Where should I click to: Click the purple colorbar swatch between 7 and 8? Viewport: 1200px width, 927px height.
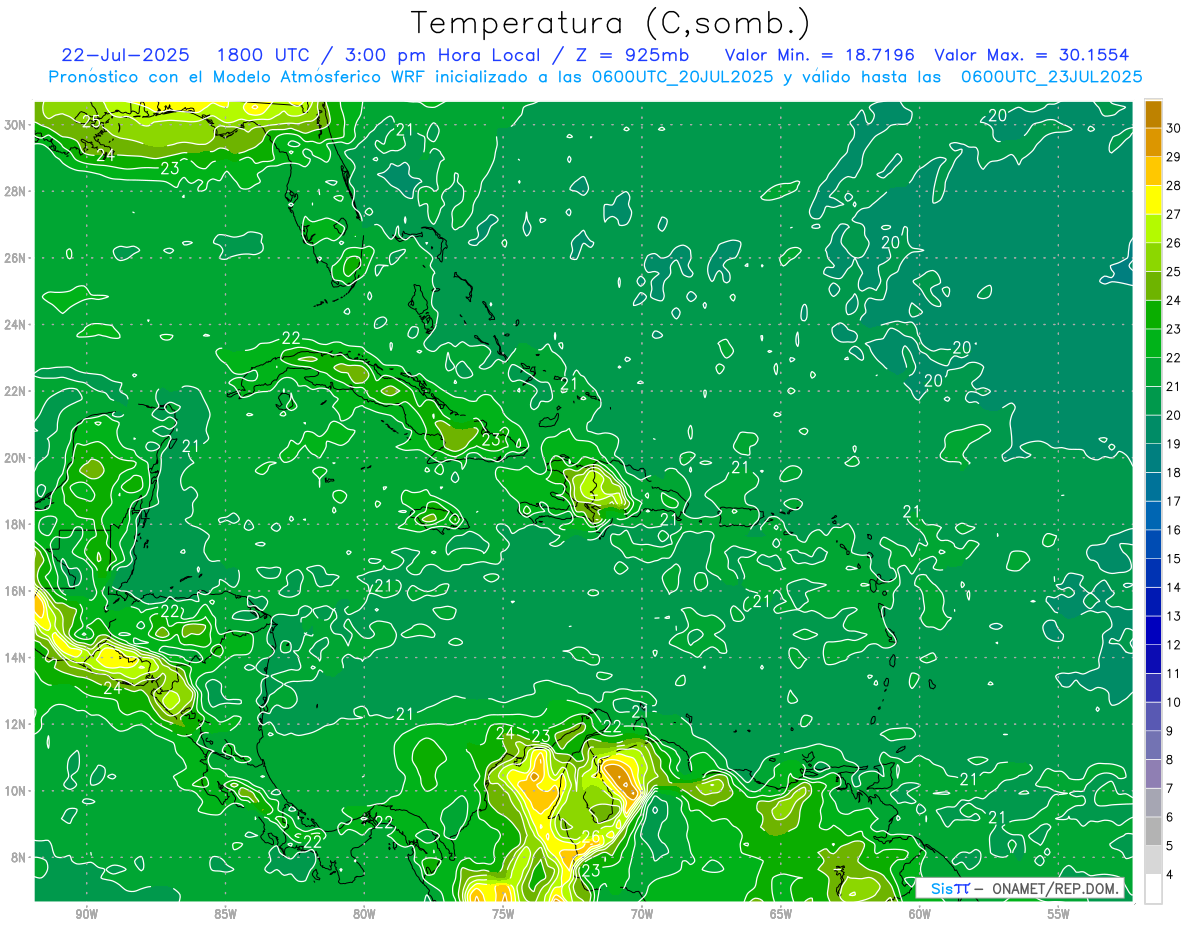[x=1153, y=774]
